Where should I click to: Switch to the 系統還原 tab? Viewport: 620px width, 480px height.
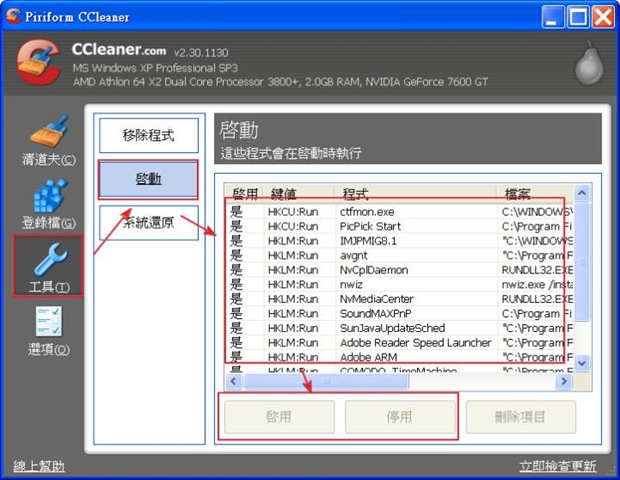[x=149, y=223]
